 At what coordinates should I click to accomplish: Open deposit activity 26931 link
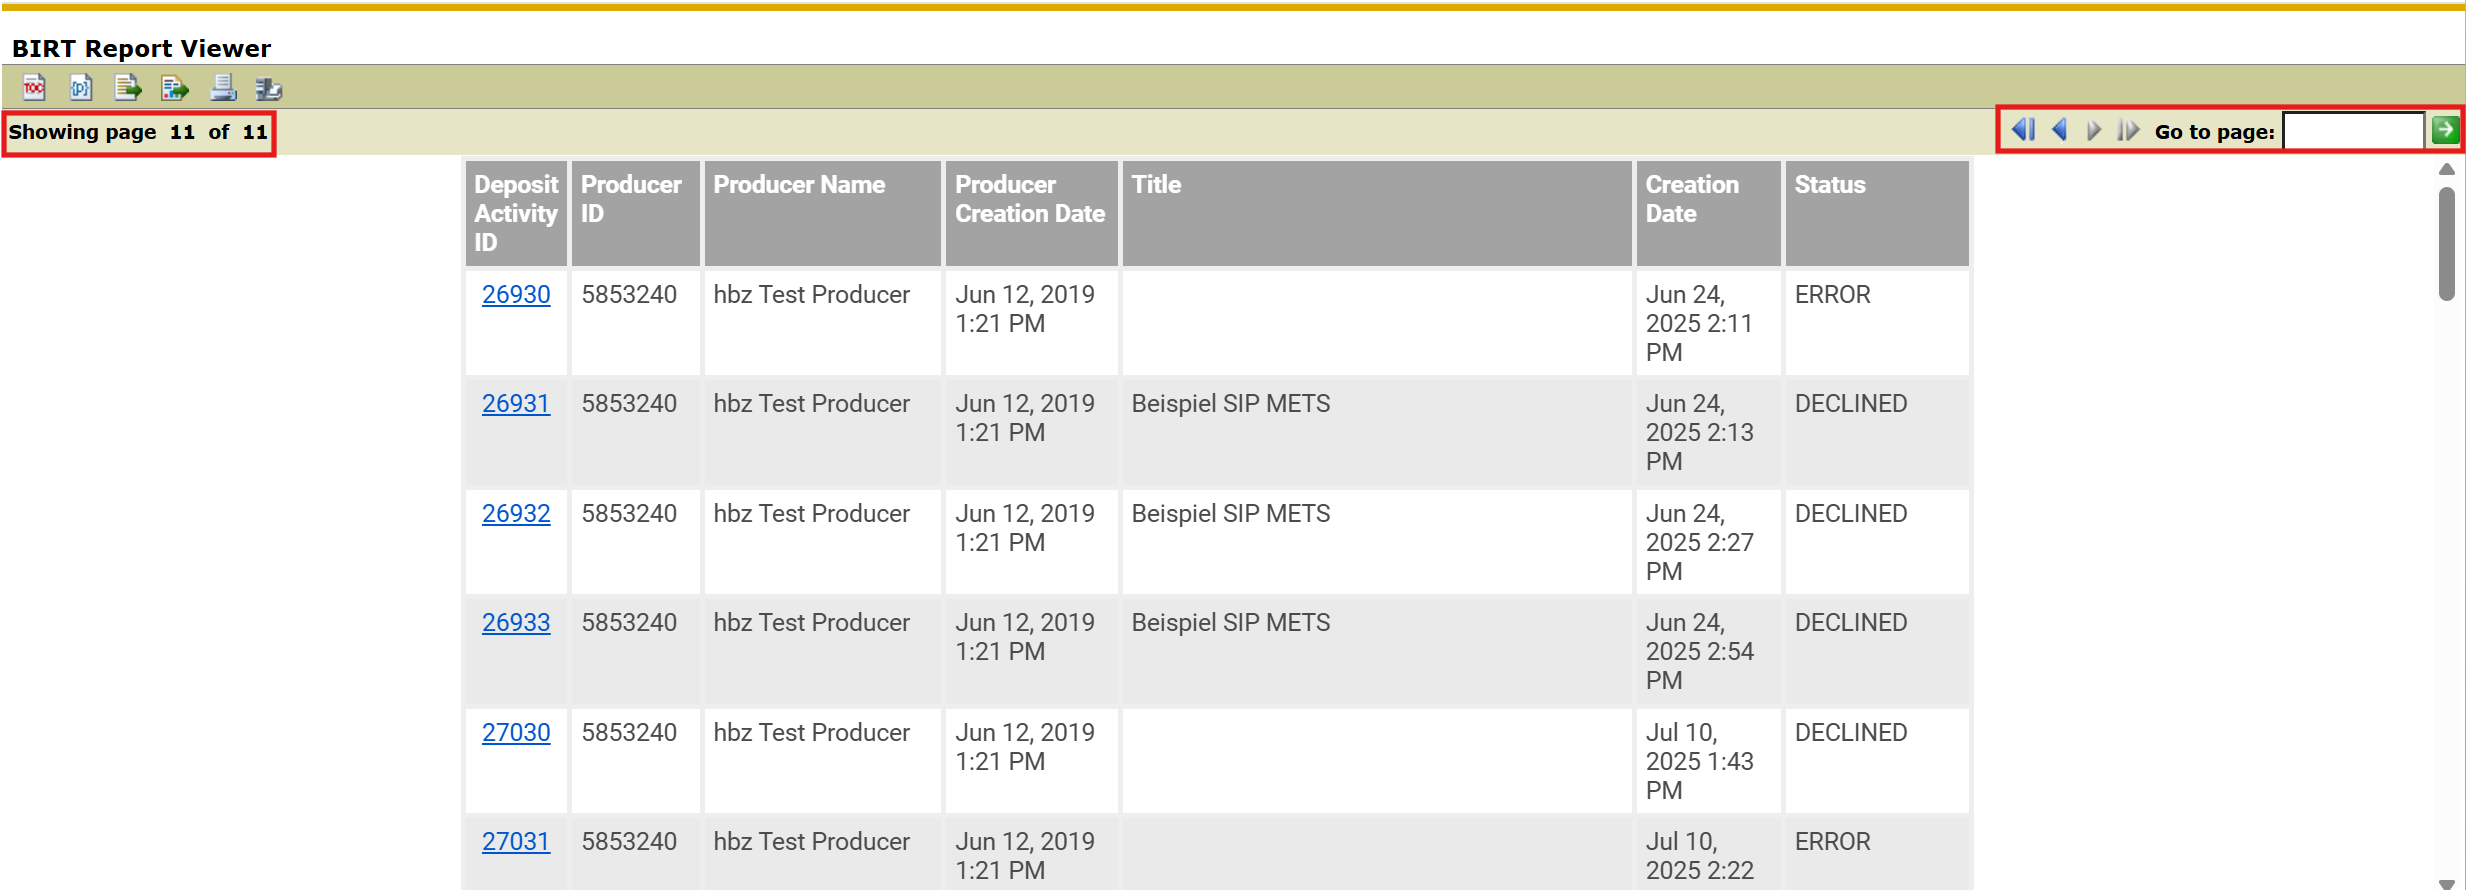pos(516,404)
